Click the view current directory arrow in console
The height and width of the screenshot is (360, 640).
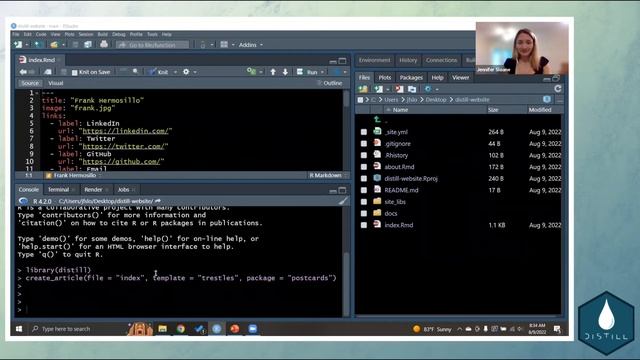point(158,201)
